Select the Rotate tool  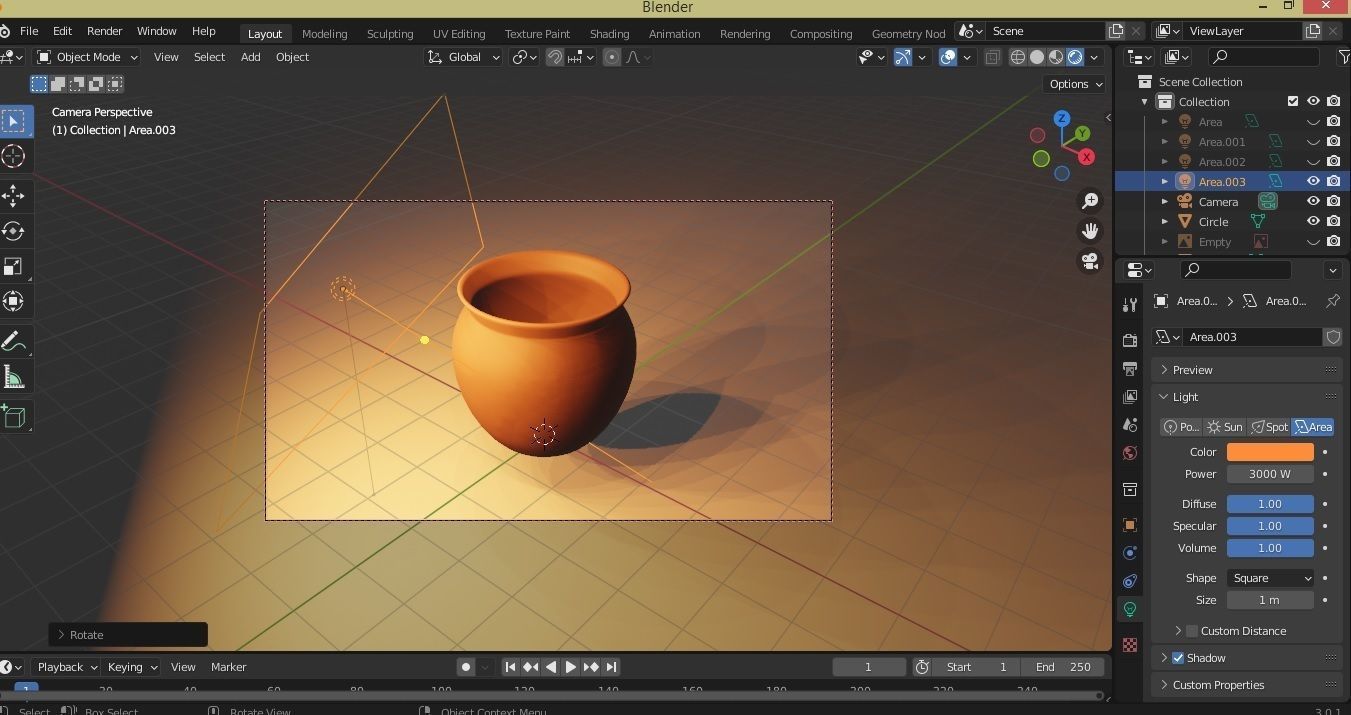pyautogui.click(x=14, y=231)
